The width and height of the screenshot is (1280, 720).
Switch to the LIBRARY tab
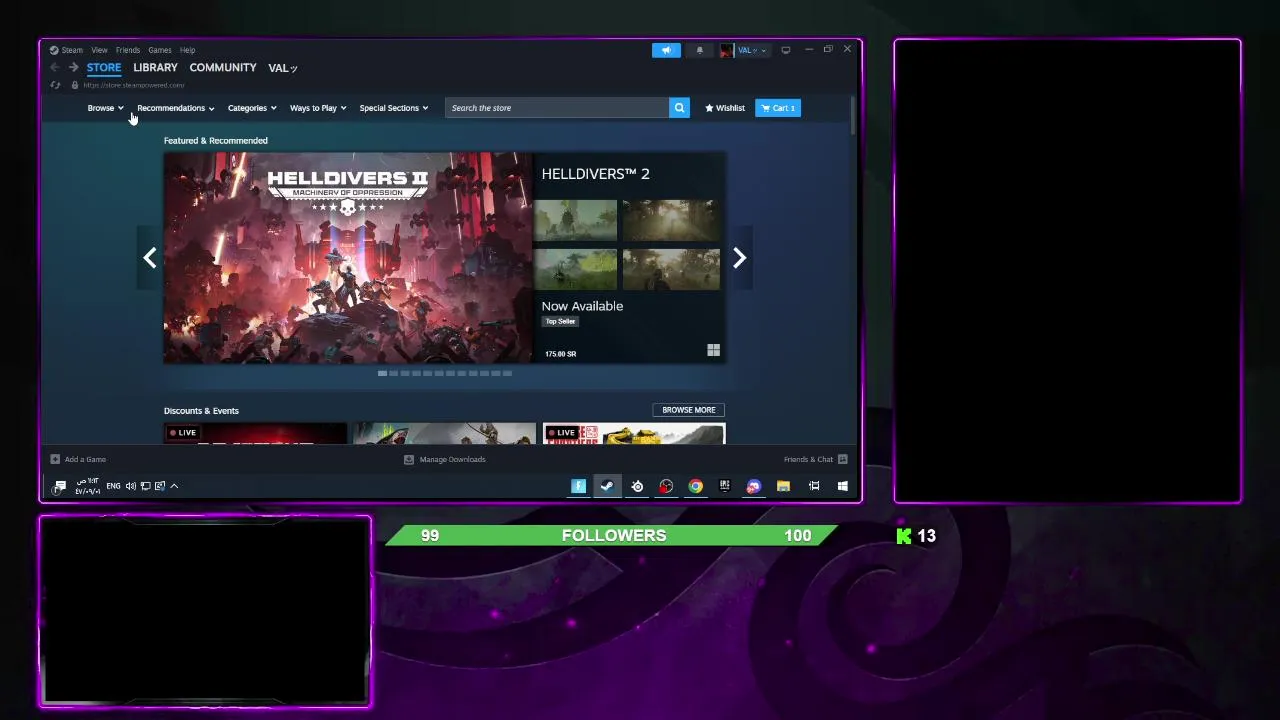coord(155,68)
